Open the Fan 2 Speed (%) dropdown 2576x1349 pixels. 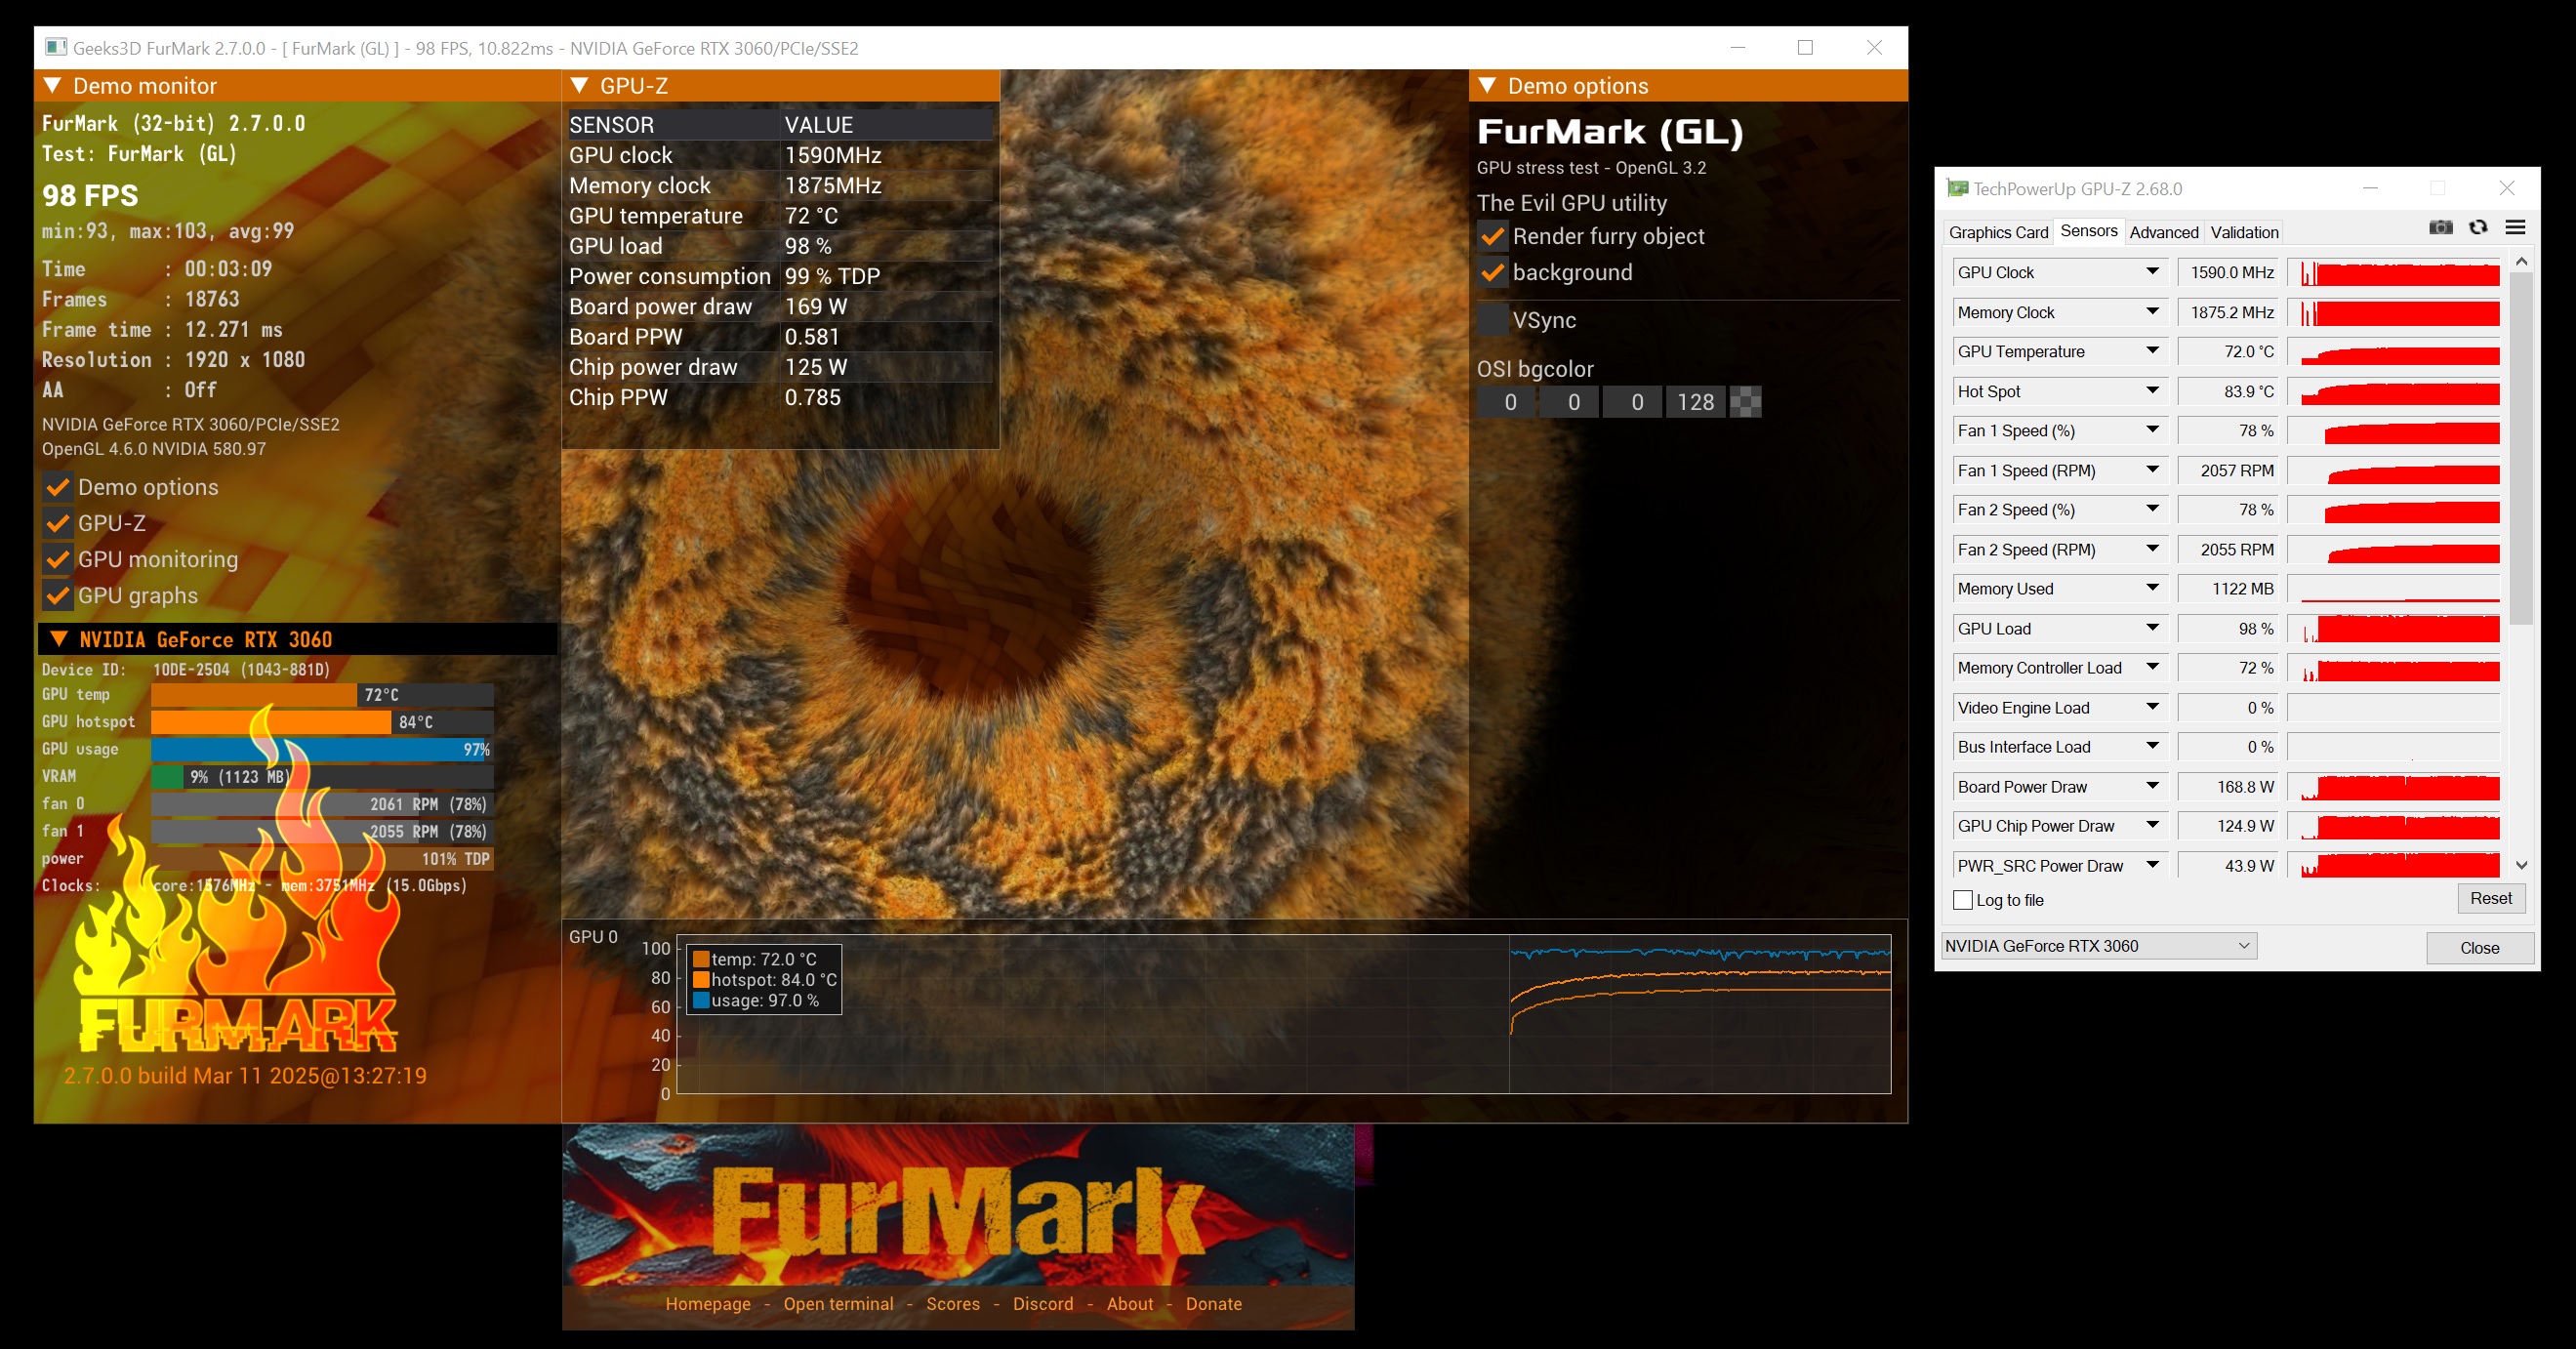pos(2152,509)
